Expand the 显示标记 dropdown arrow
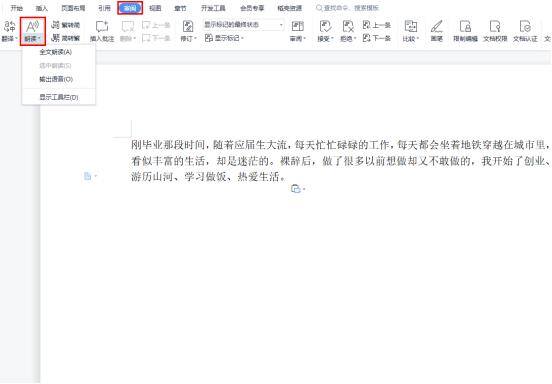Screen dimensions: 552x384 243,38
